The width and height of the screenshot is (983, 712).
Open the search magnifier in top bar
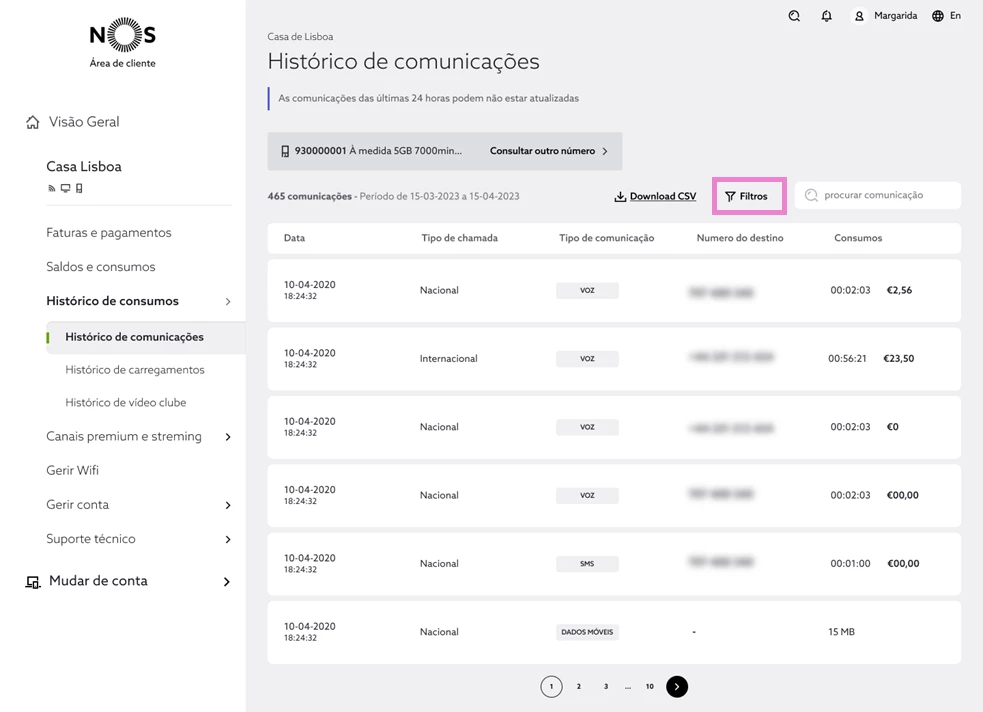click(x=794, y=16)
